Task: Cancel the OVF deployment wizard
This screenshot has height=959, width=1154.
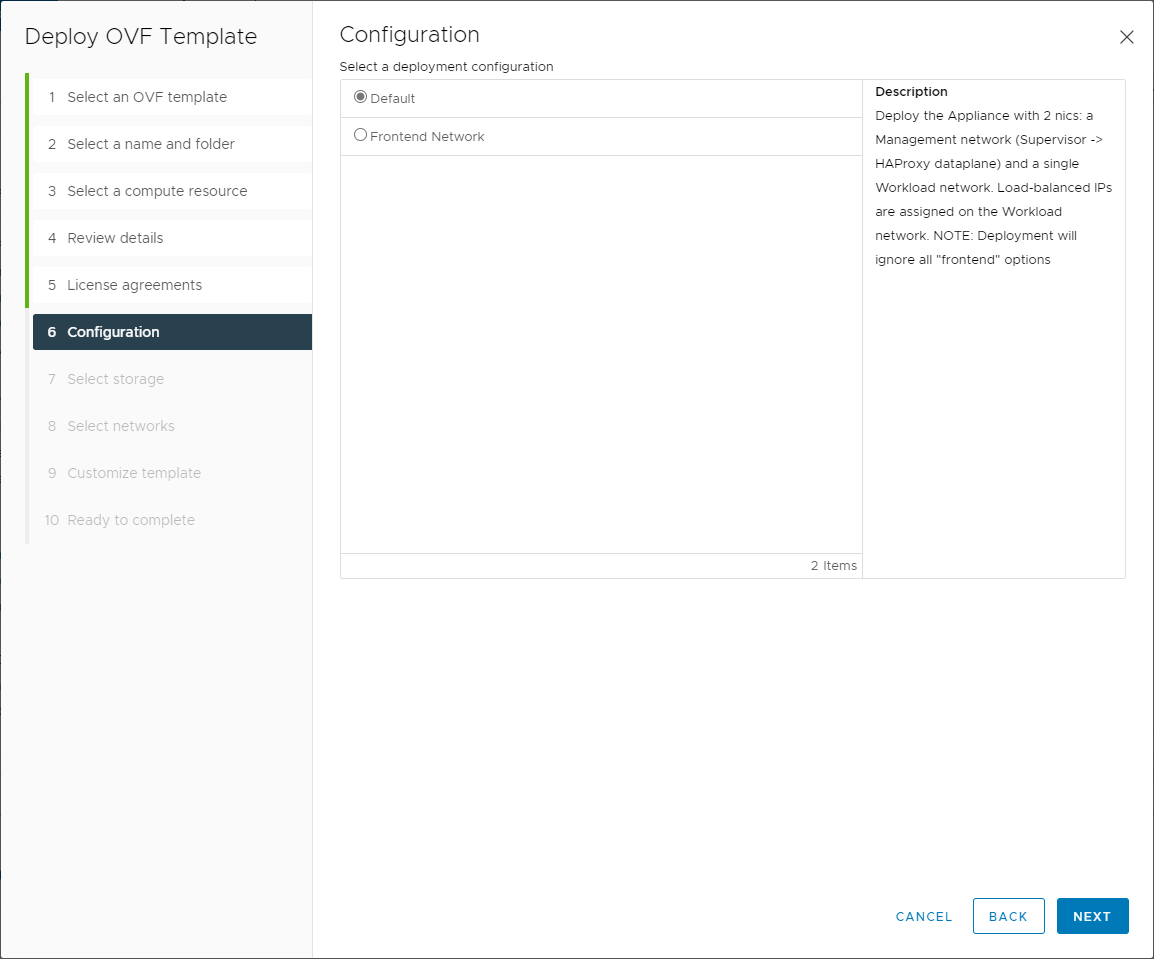Action: 924,916
